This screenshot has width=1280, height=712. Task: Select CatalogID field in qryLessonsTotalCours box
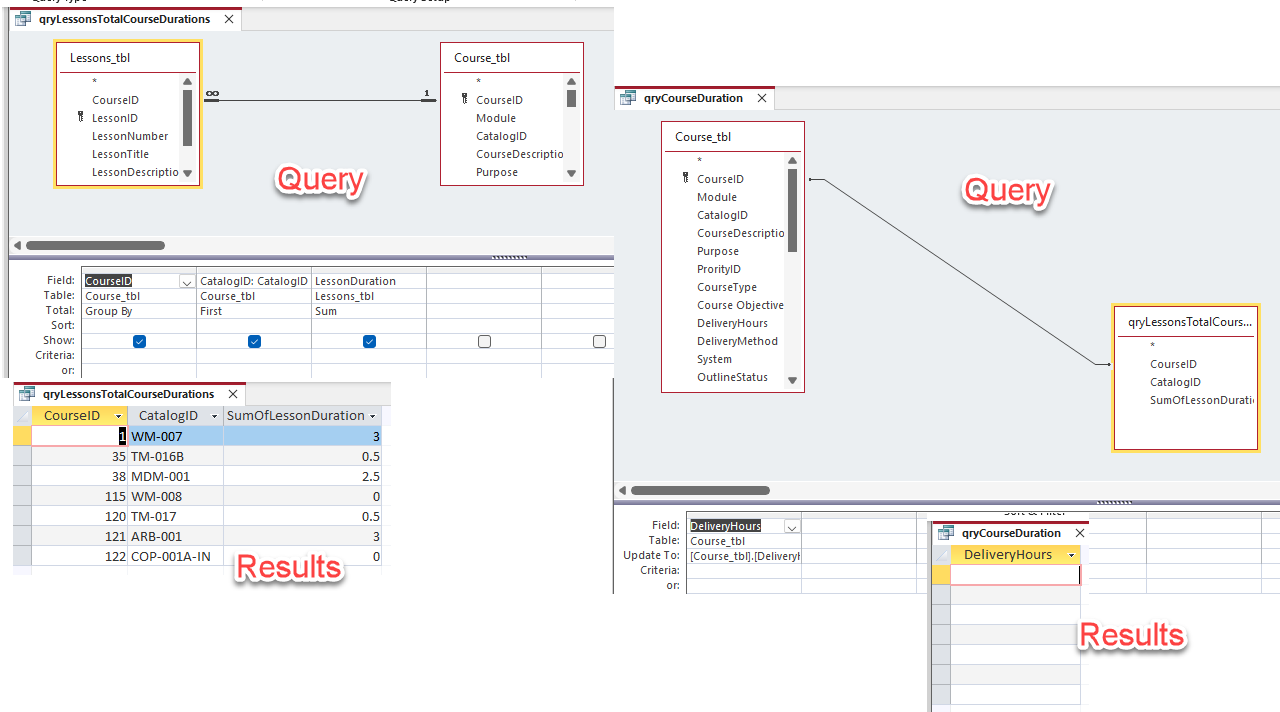coord(1175,382)
